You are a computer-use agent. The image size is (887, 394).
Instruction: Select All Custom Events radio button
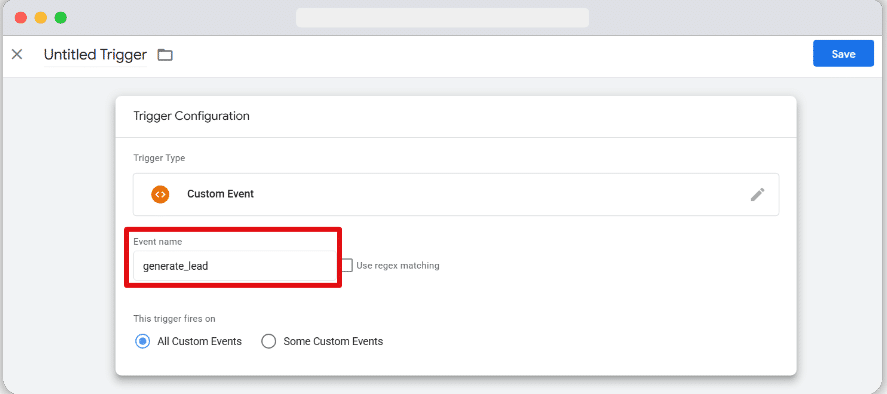pyautogui.click(x=143, y=341)
